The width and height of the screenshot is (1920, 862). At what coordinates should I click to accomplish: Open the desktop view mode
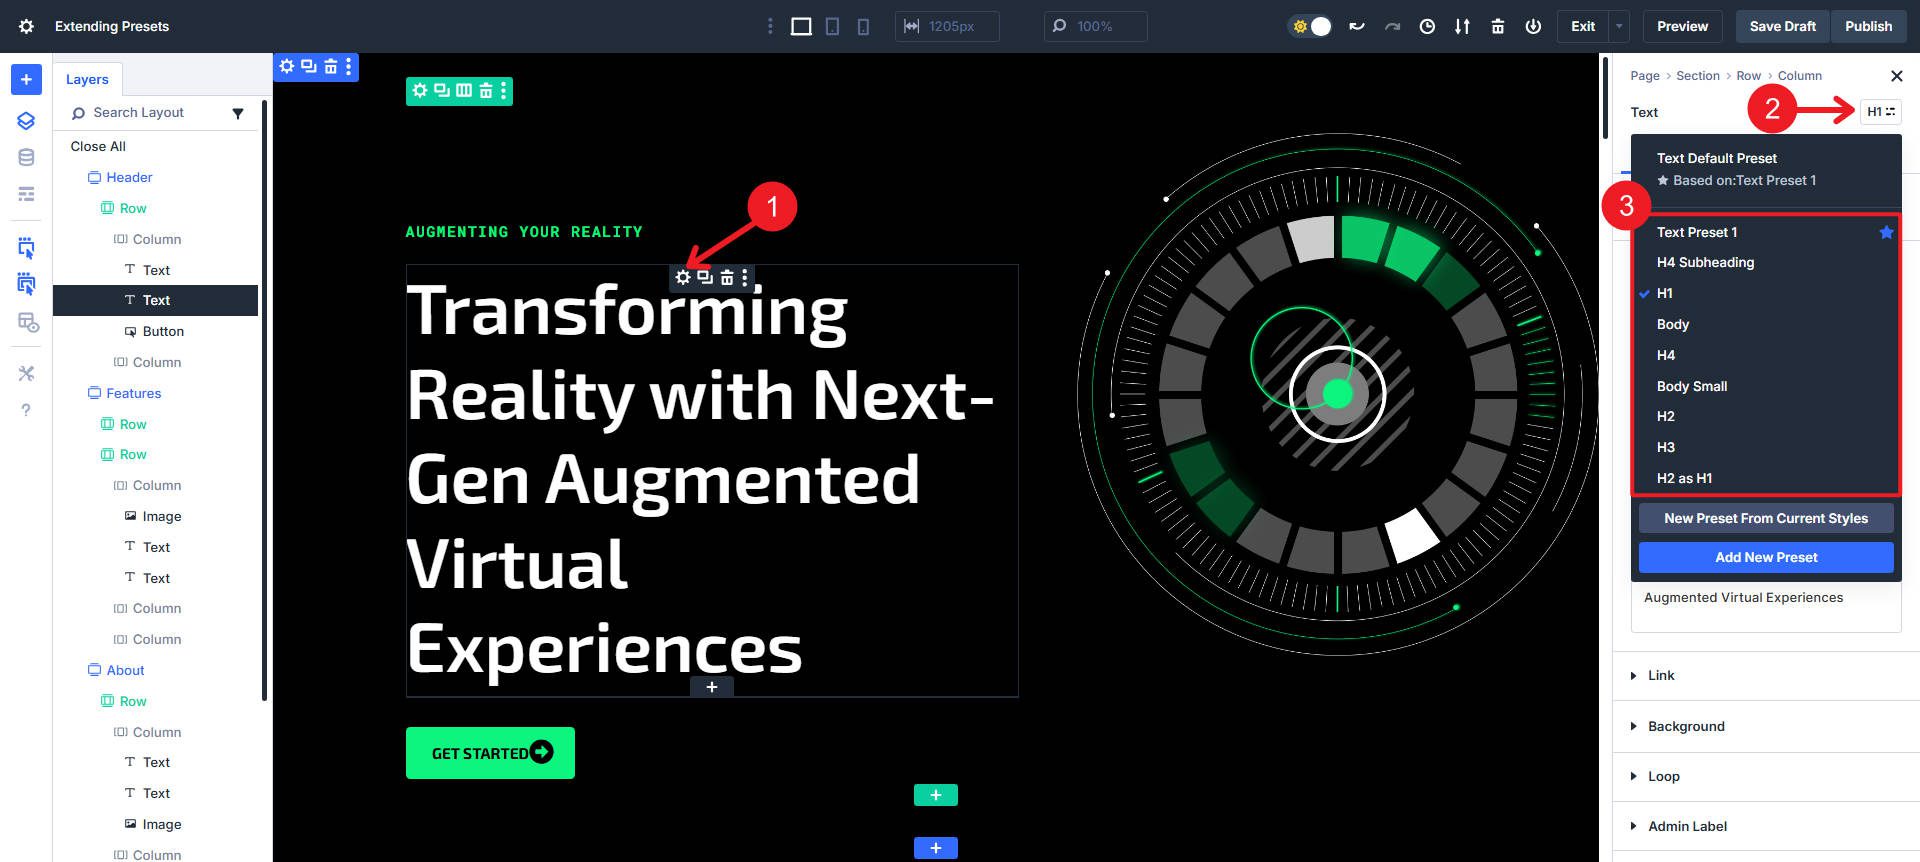point(801,27)
